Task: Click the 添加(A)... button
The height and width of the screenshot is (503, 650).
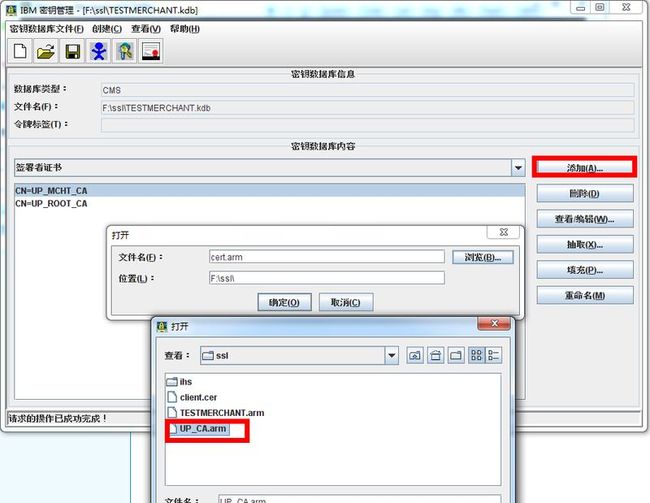Action: pos(585,168)
